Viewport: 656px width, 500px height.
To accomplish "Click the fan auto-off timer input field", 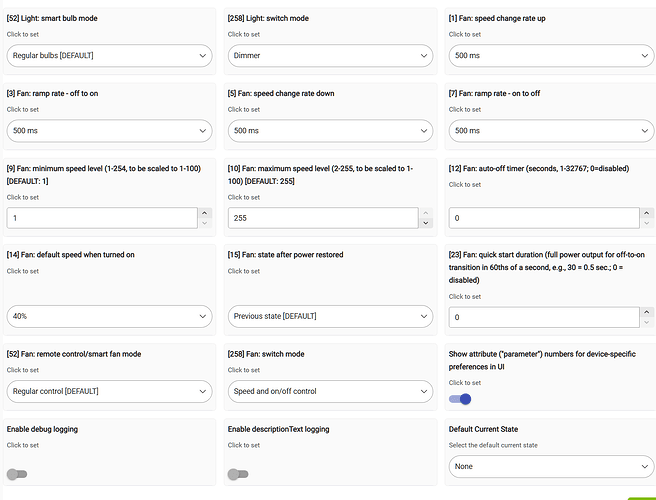I will point(544,218).
